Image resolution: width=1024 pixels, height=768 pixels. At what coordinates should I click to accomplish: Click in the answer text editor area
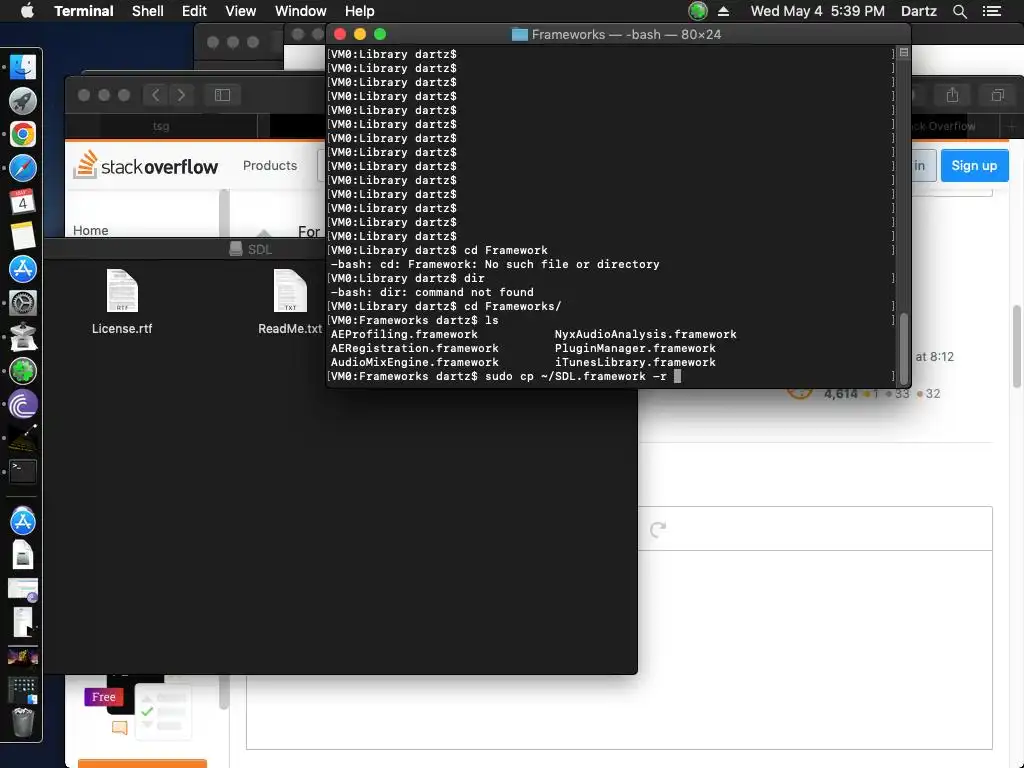(619, 649)
